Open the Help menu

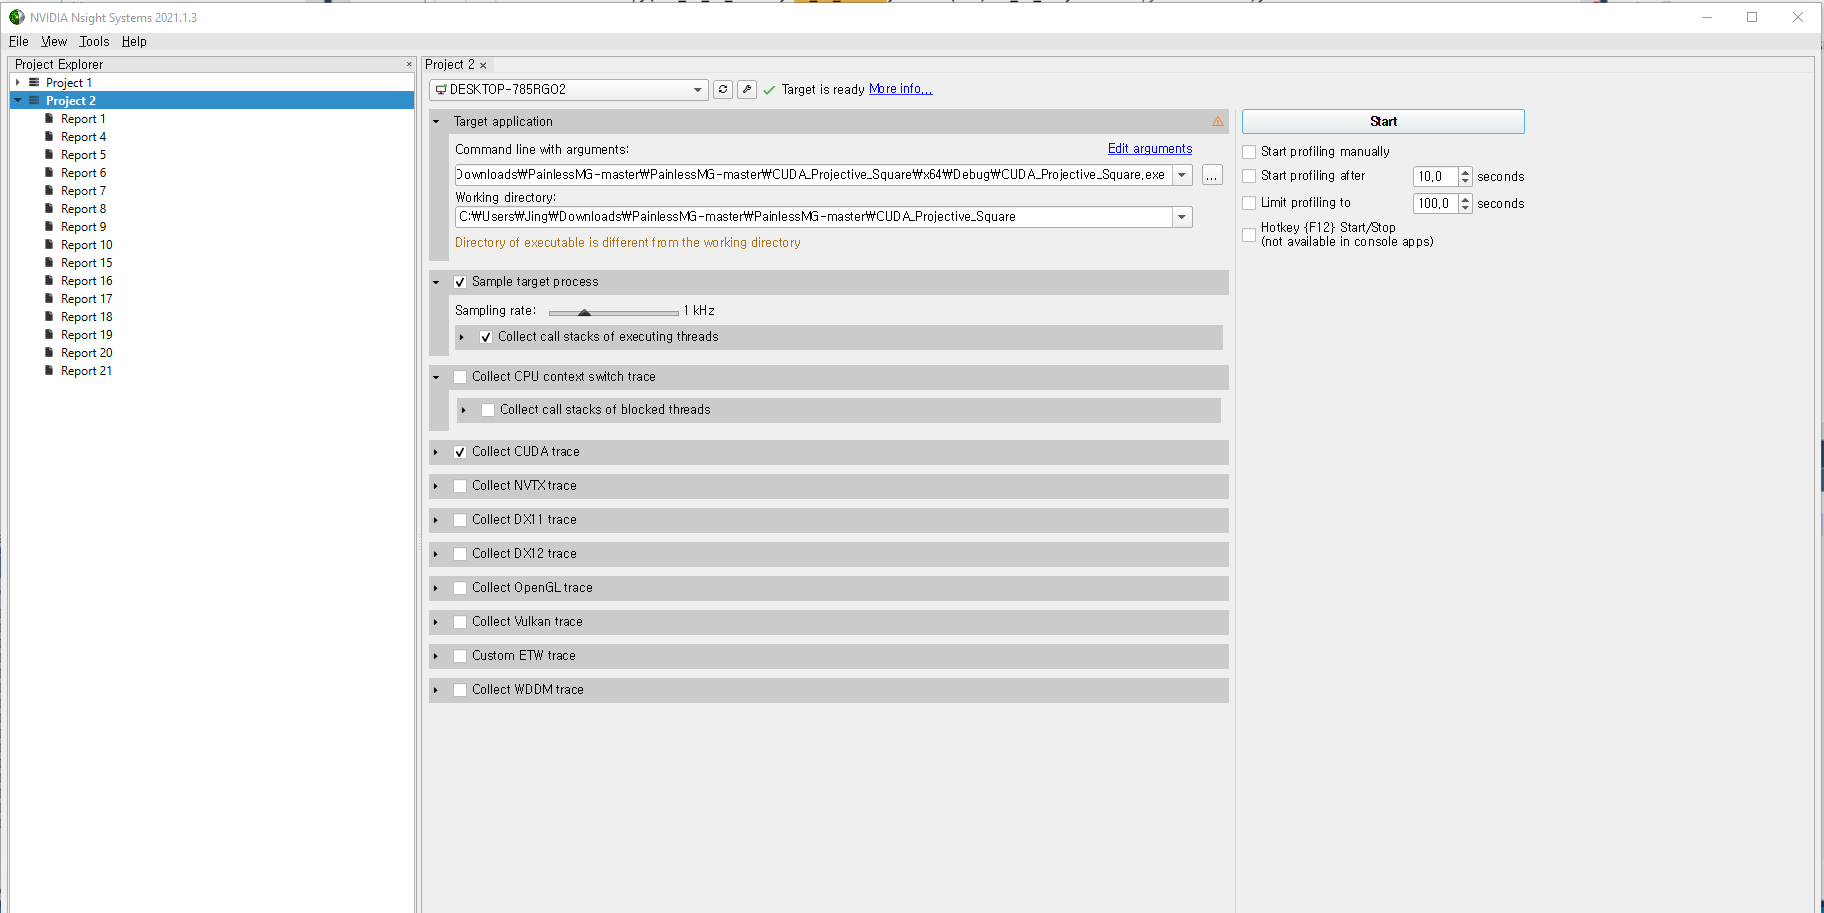[134, 41]
